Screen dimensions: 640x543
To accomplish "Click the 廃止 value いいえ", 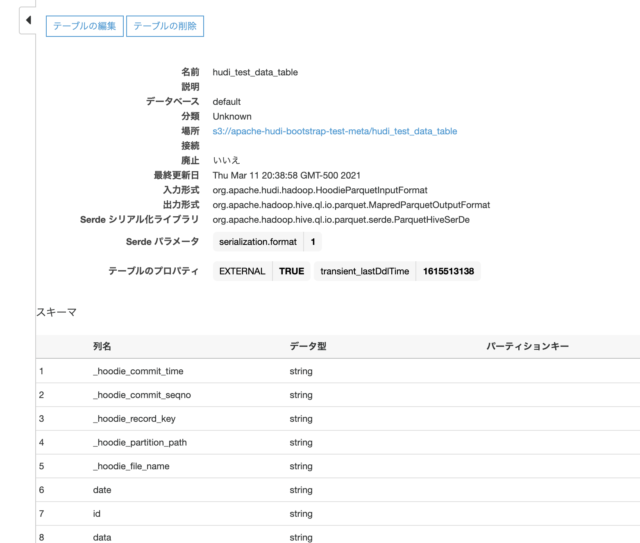I will click(x=226, y=160).
